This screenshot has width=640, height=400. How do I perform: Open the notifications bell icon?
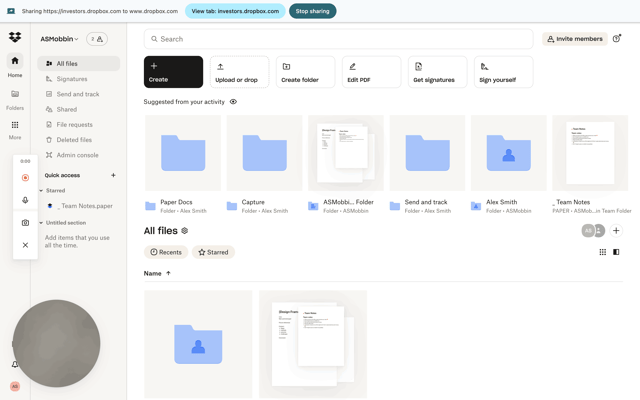[x=15, y=364]
